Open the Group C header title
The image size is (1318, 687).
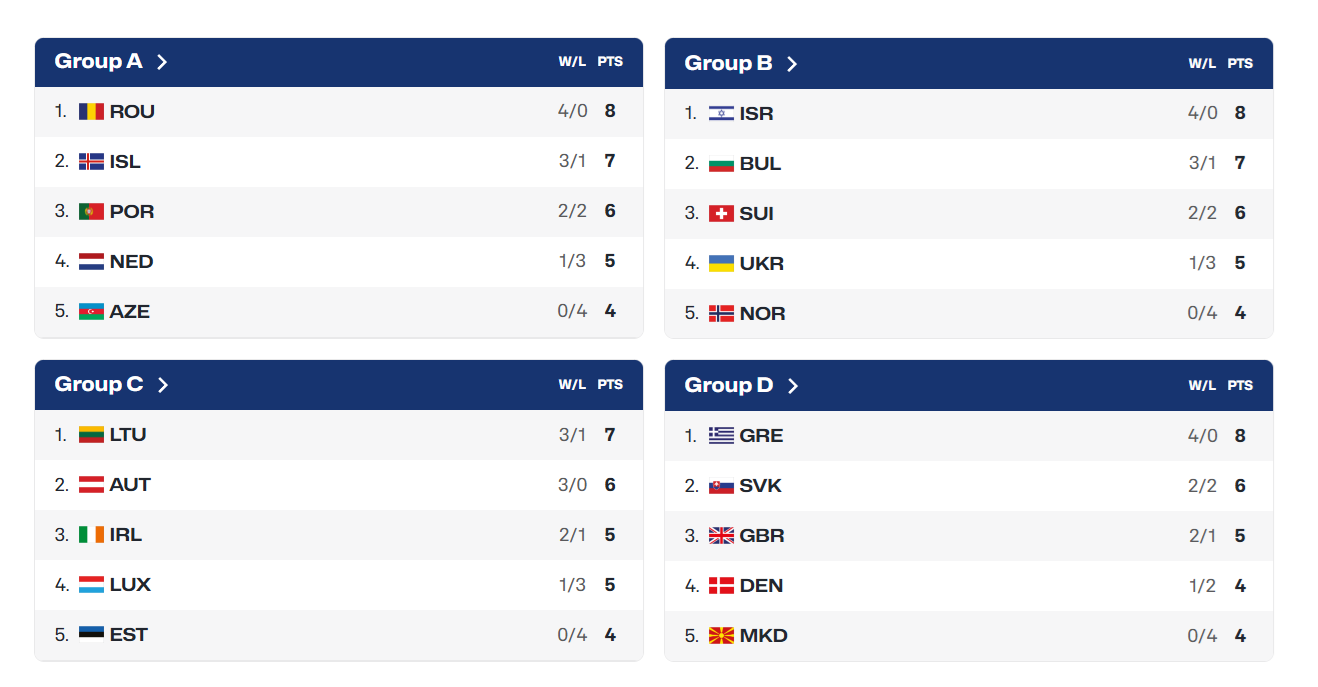tap(99, 384)
